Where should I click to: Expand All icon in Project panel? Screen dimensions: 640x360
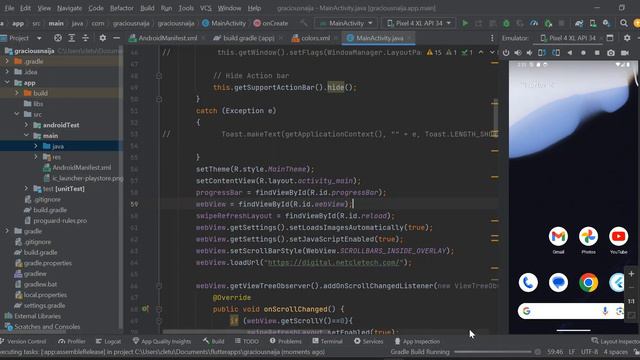pos(71,38)
